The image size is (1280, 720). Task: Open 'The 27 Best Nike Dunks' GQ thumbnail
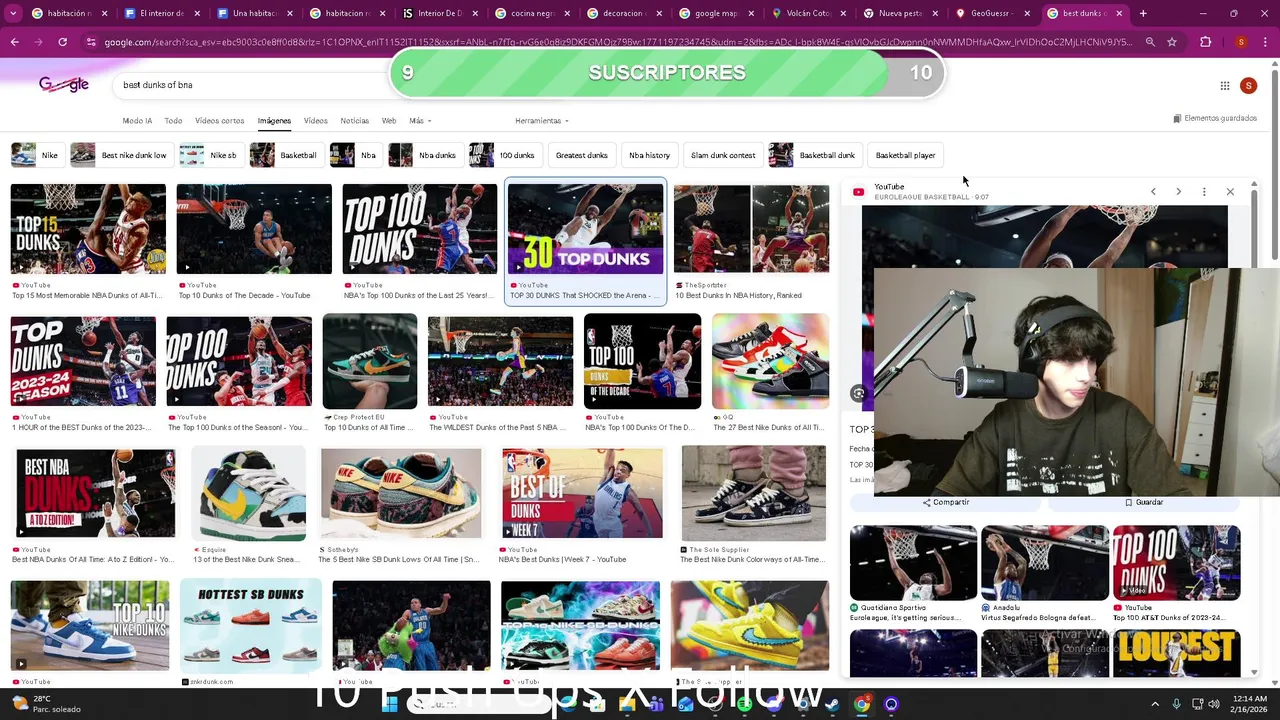tap(770, 361)
